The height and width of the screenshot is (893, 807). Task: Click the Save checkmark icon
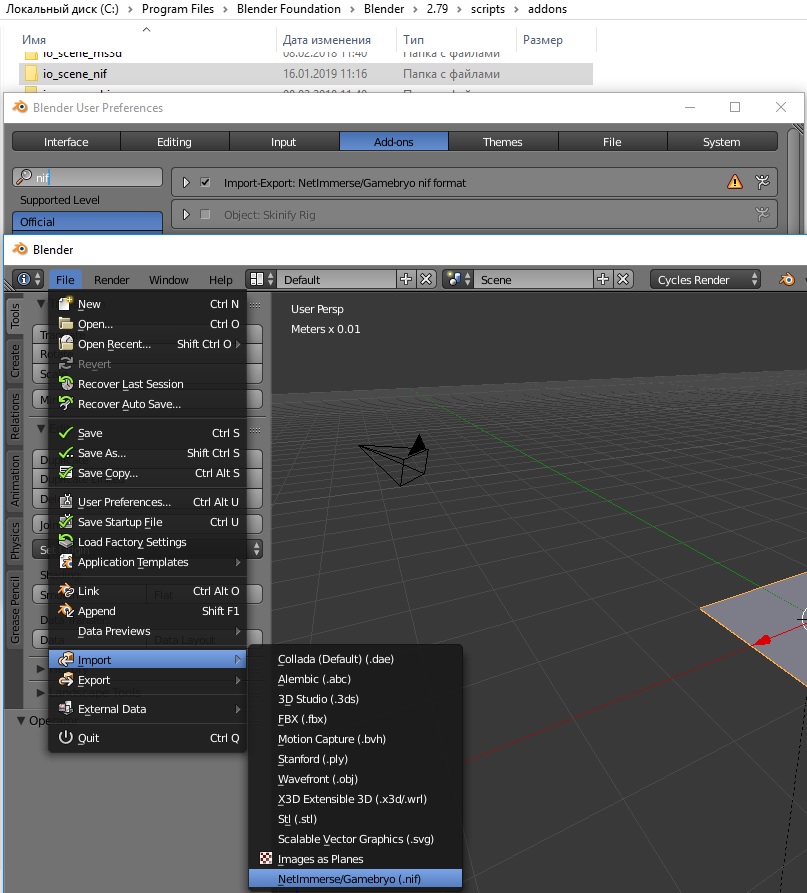[x=66, y=433]
